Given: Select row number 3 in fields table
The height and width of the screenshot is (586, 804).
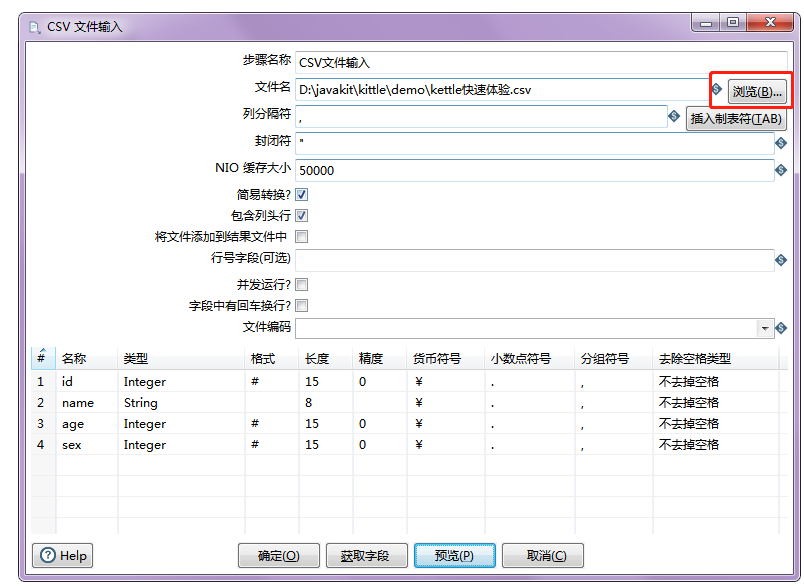Looking at the screenshot, I should [43, 423].
